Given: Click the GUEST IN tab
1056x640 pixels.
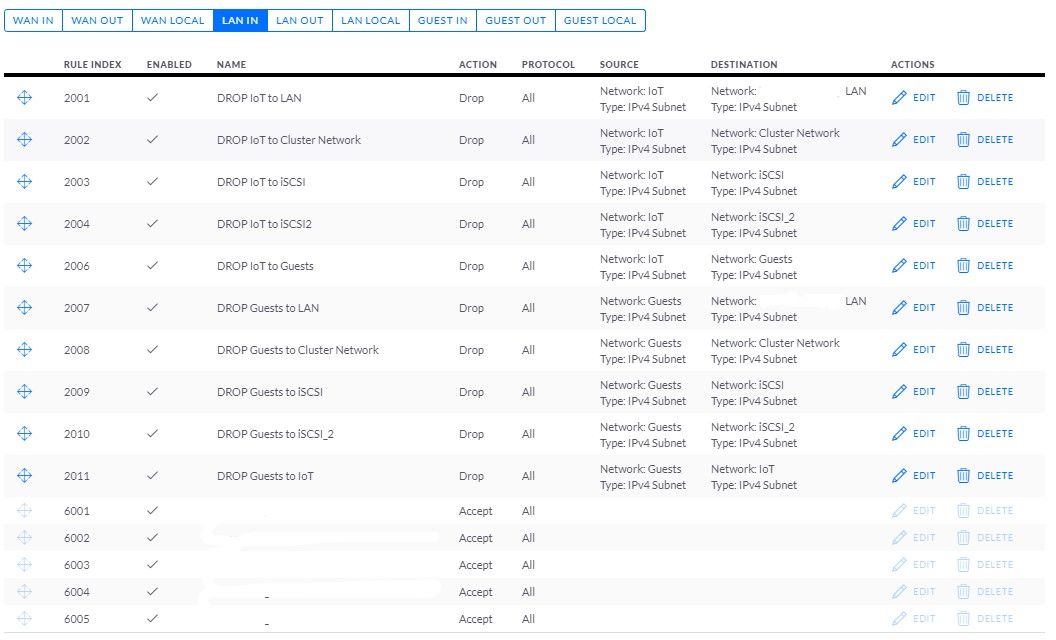Looking at the screenshot, I should pos(442,20).
